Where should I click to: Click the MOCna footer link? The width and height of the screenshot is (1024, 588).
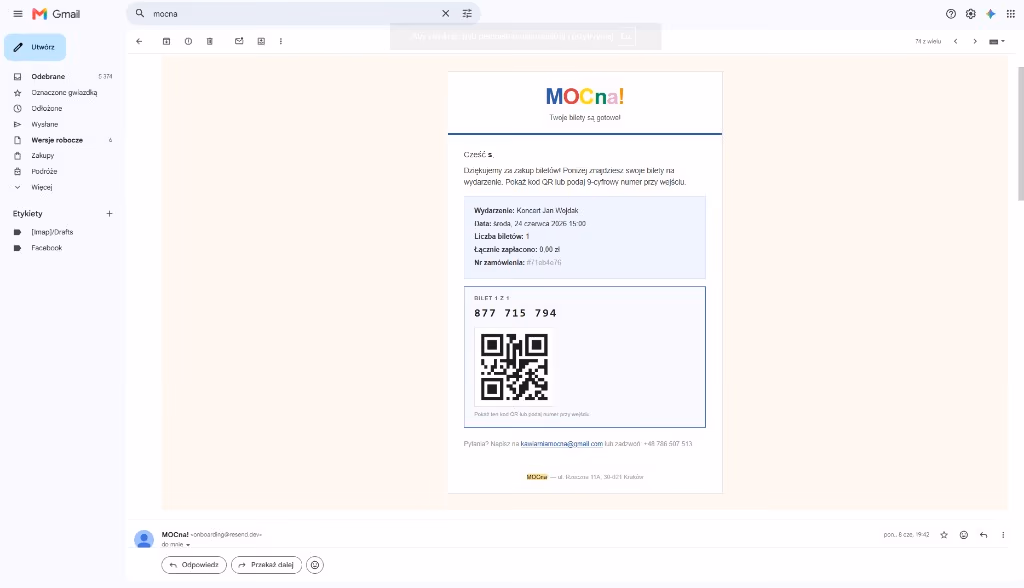[537, 477]
